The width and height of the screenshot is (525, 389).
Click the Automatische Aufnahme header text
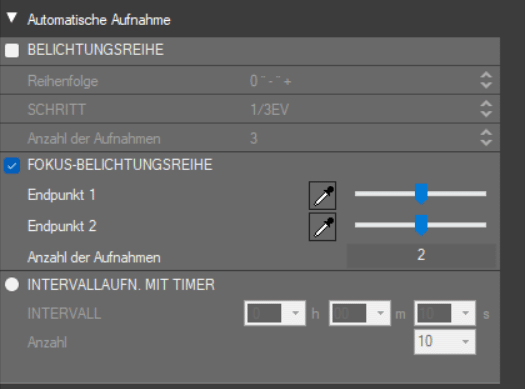(x=99, y=20)
